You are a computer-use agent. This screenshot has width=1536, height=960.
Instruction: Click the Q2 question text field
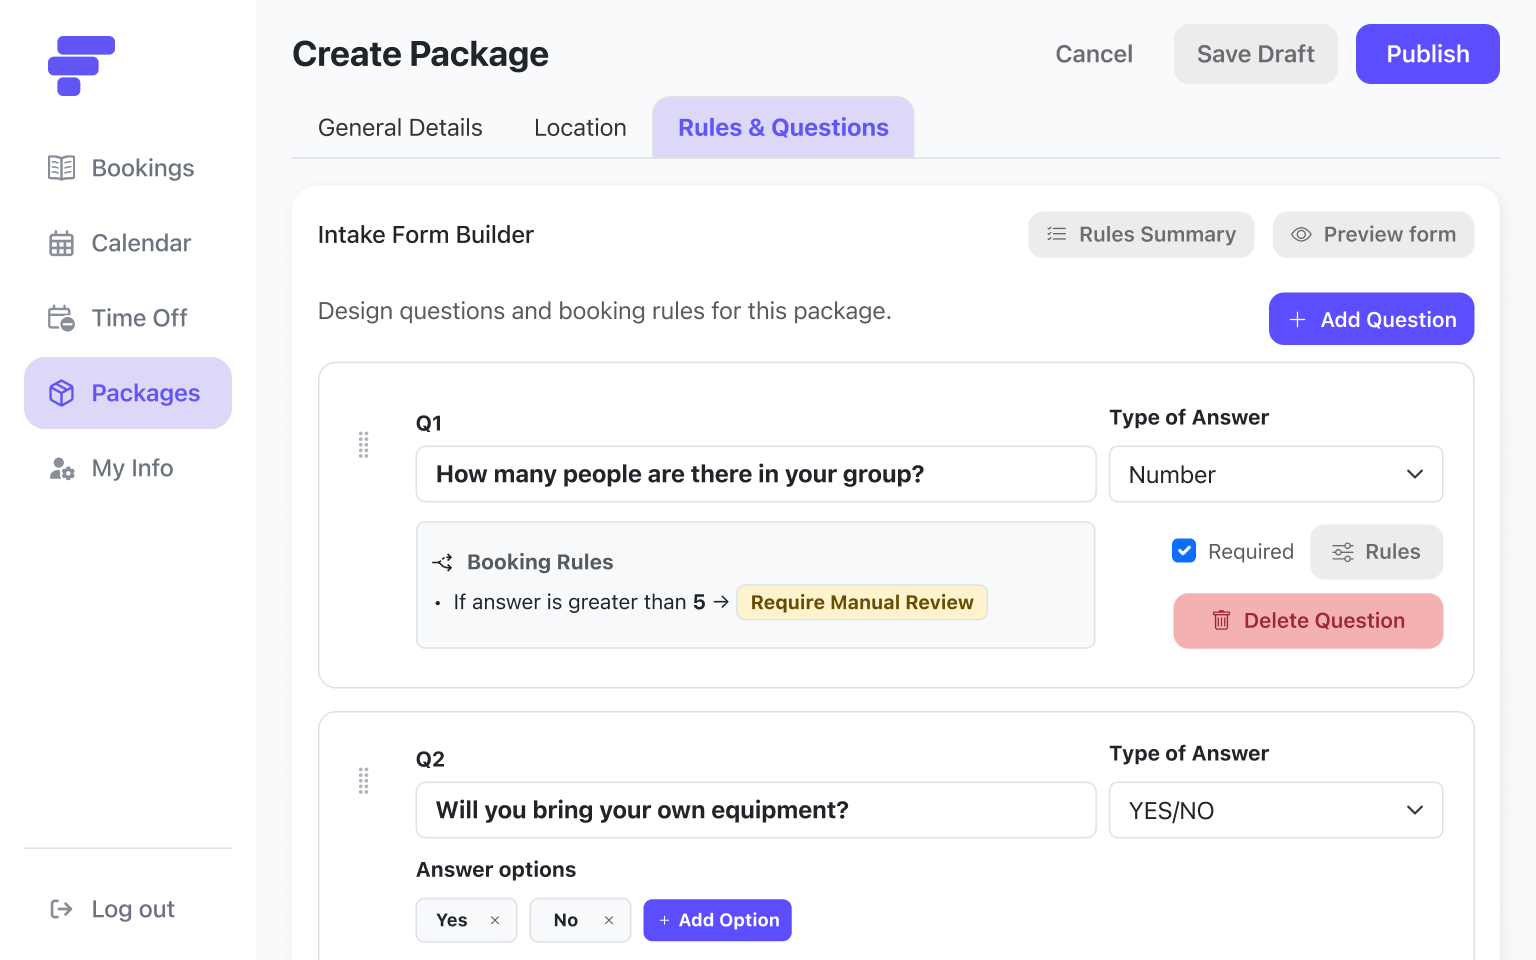tap(756, 810)
